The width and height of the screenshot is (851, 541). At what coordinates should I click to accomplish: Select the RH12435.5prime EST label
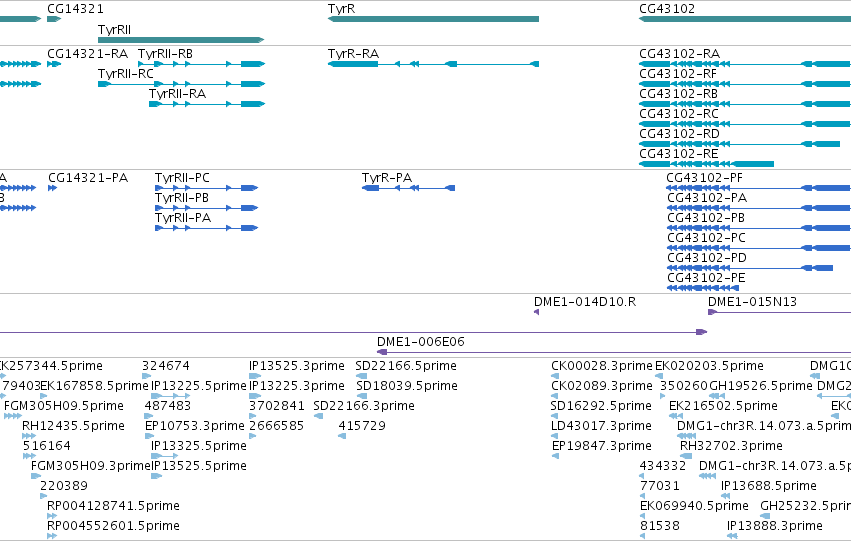click(73, 427)
